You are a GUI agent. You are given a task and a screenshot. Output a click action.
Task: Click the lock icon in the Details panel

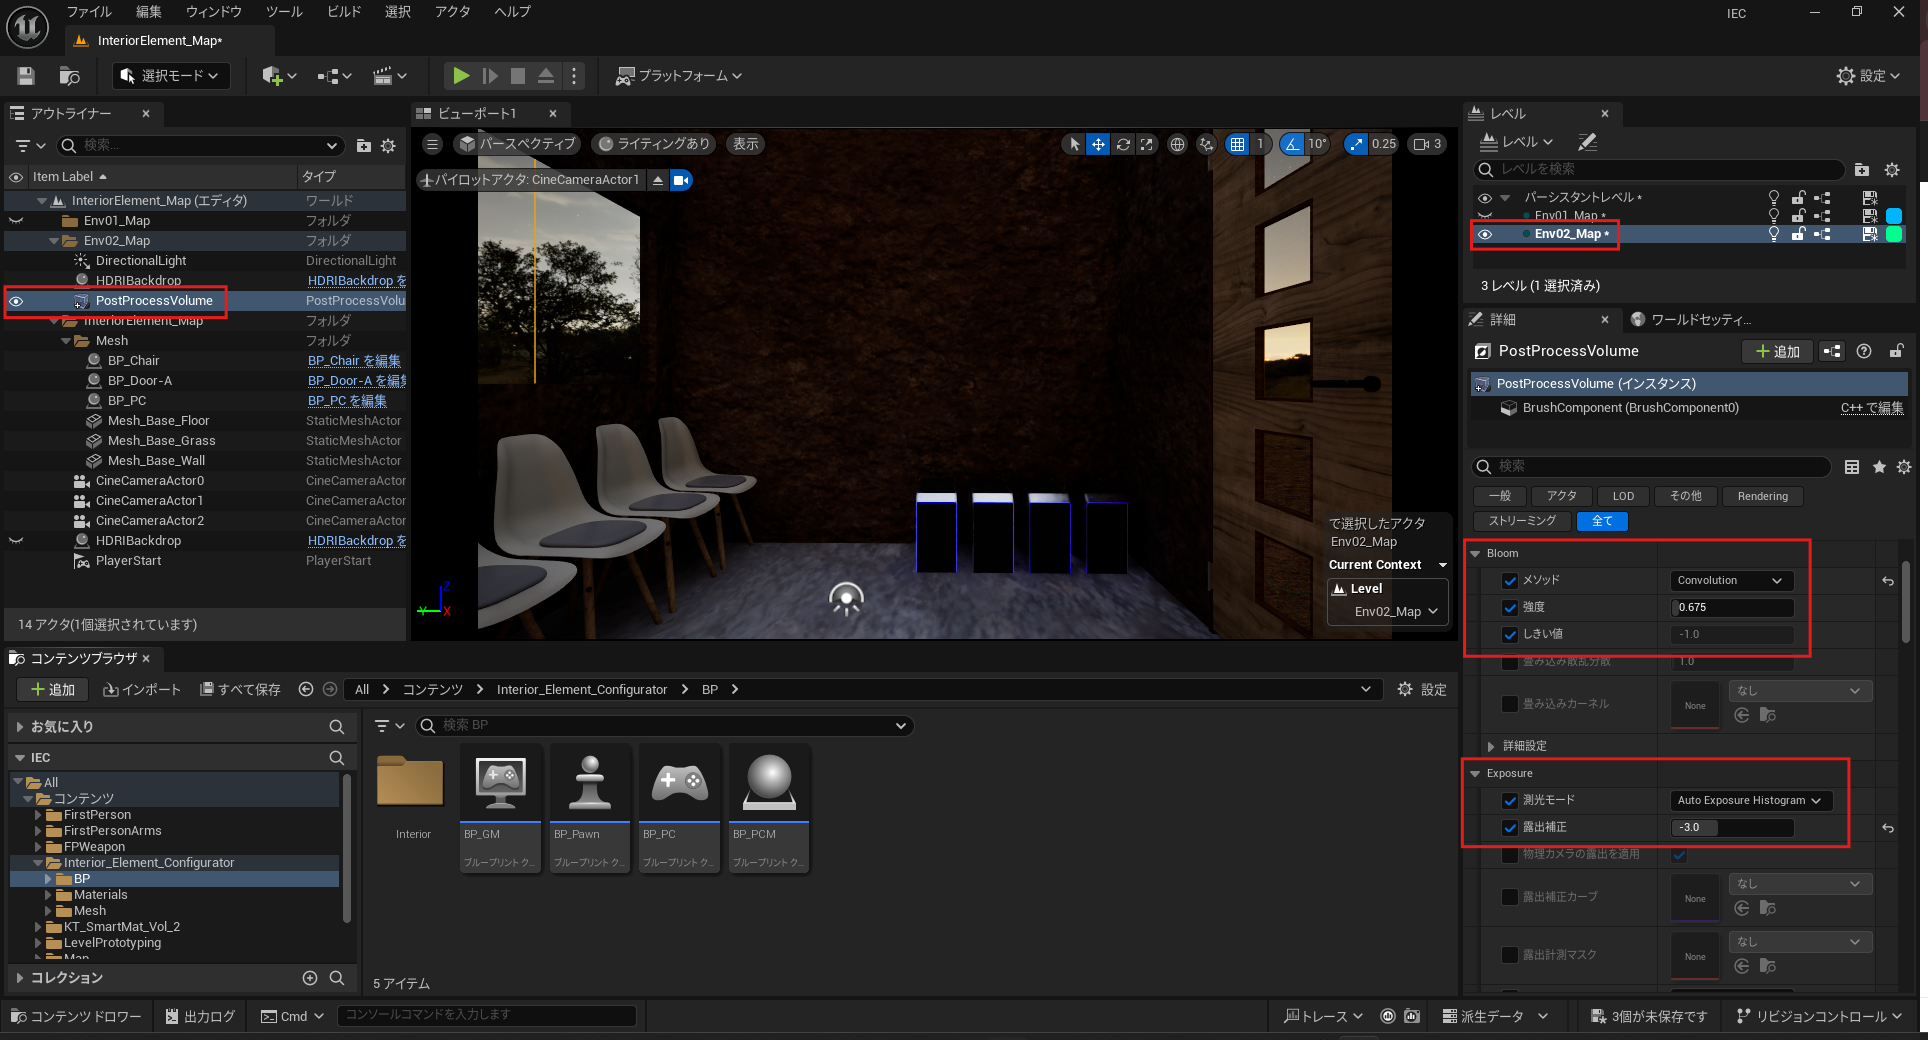click(1896, 351)
